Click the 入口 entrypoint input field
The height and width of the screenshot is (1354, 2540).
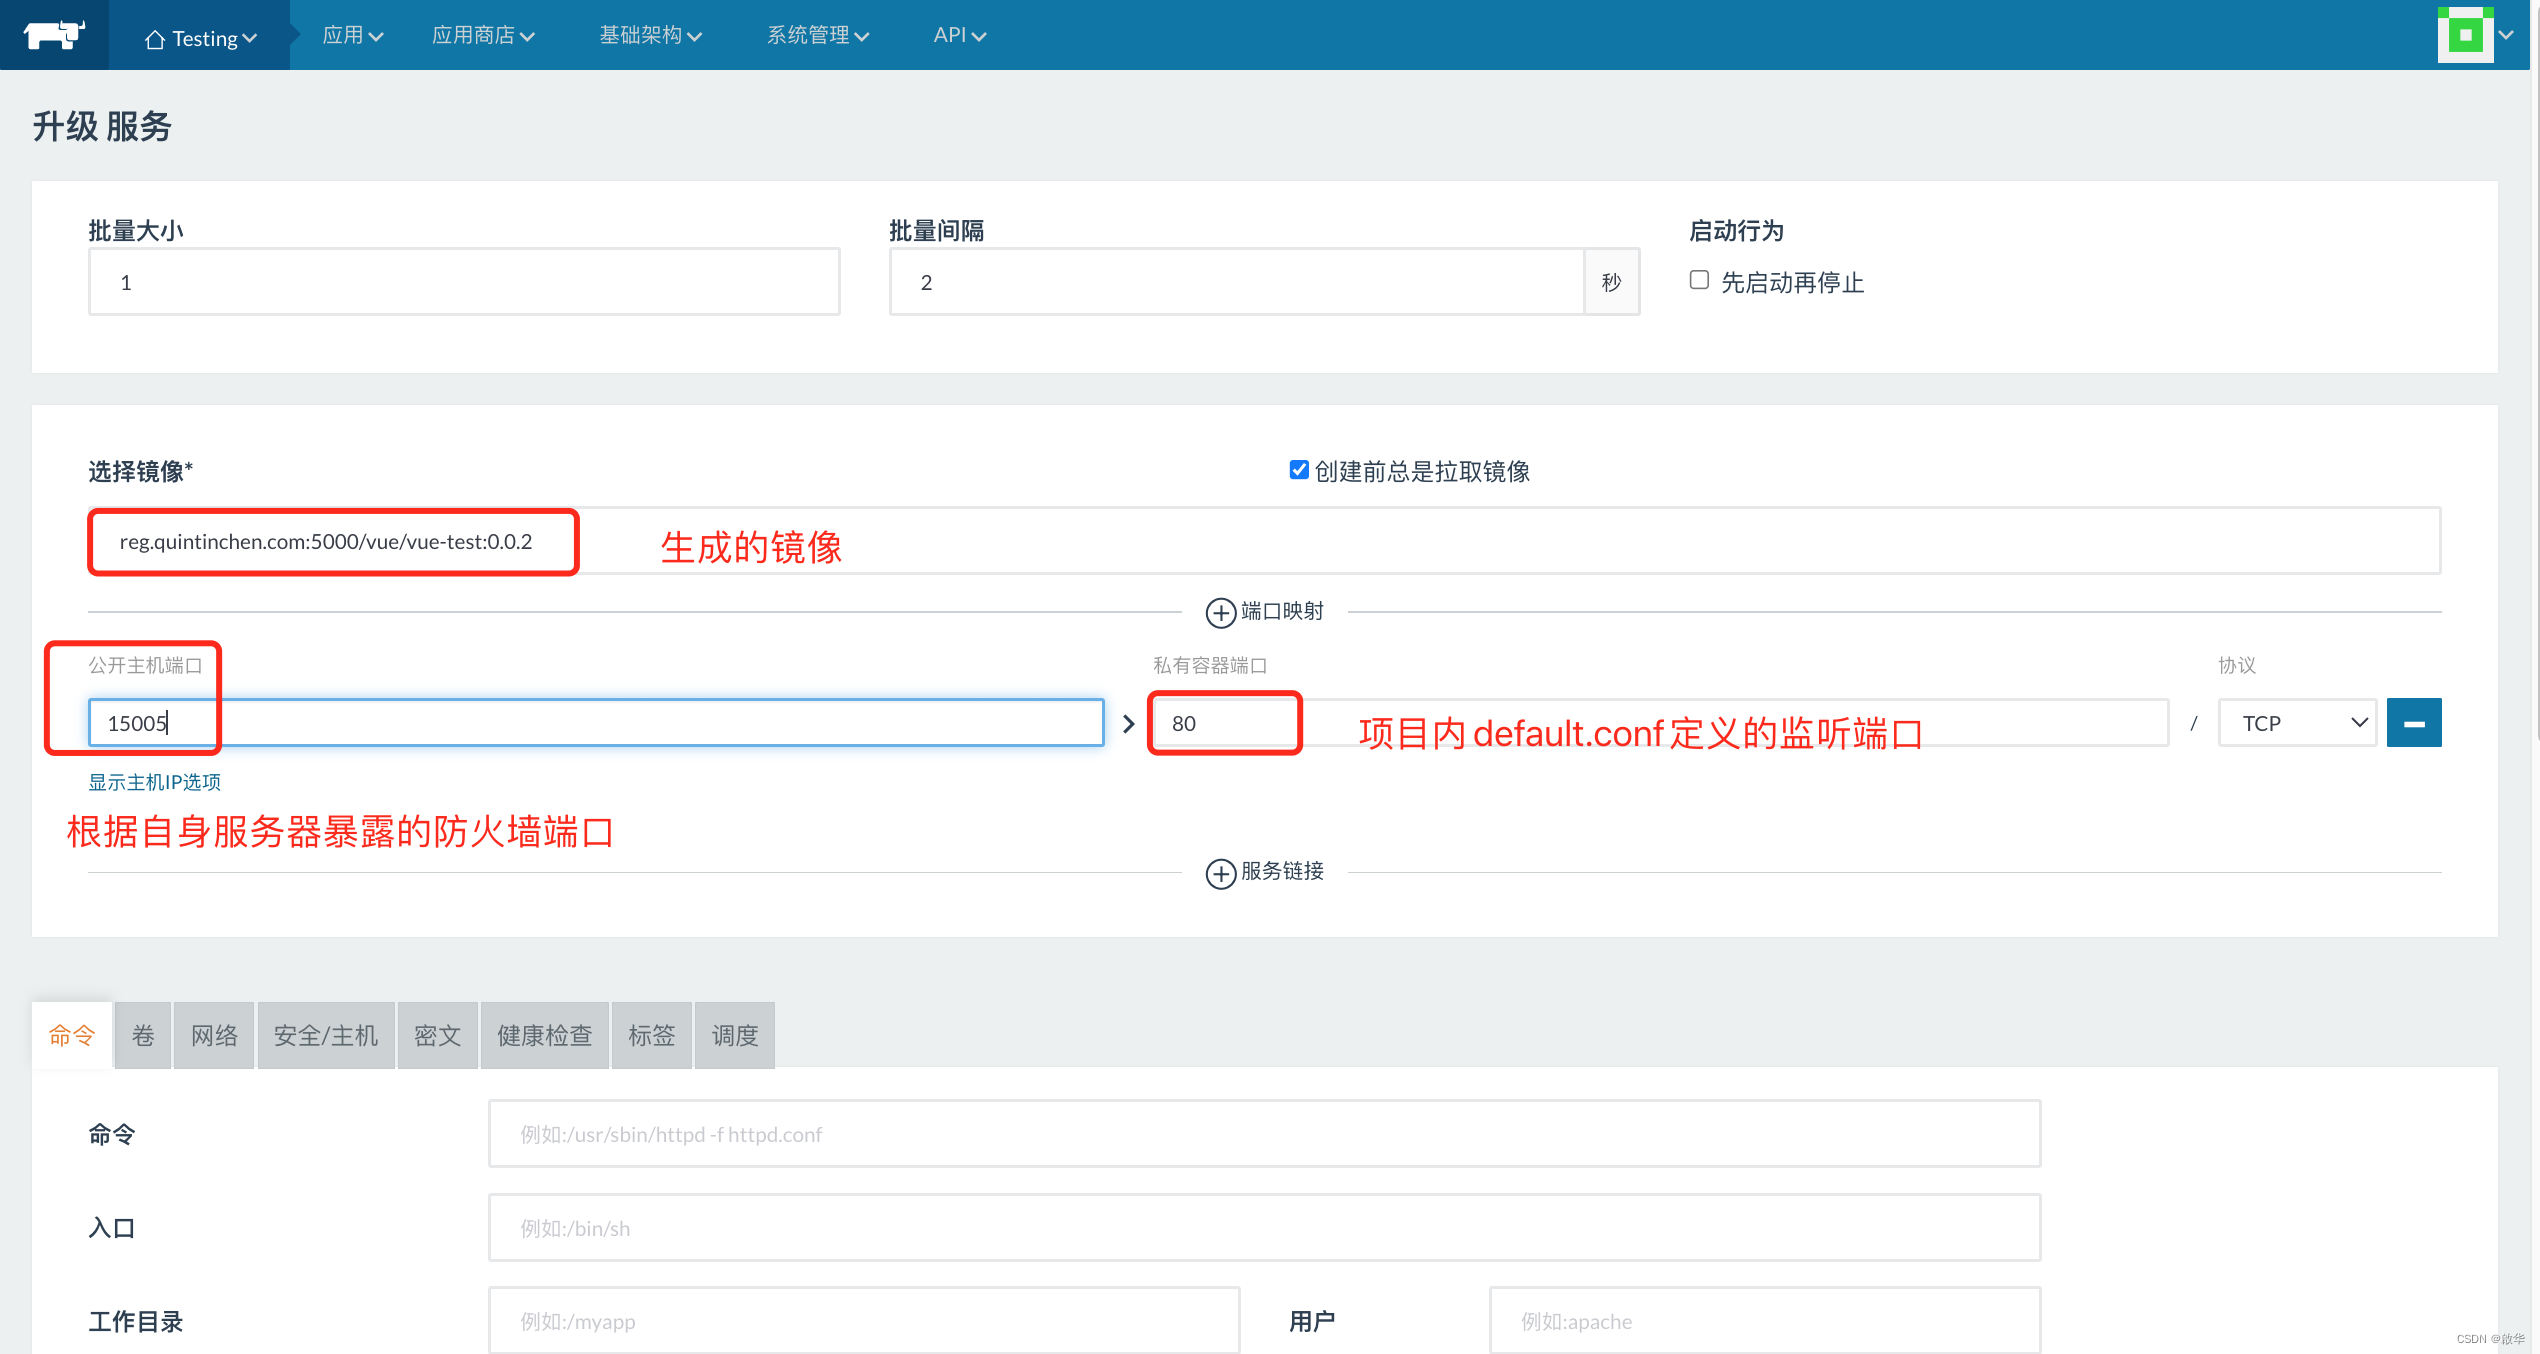coord(1264,1228)
